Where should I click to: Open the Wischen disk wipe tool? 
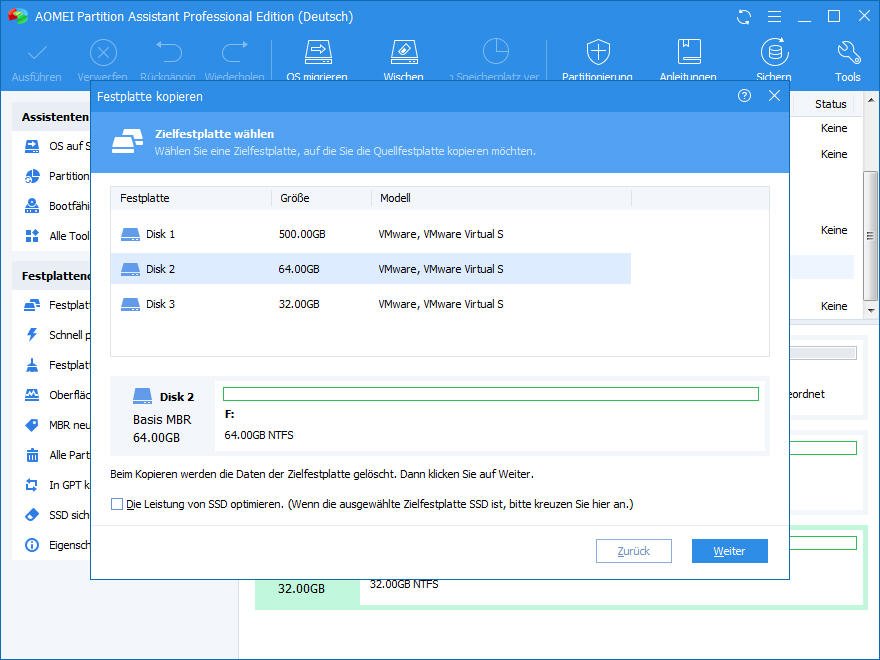403,52
